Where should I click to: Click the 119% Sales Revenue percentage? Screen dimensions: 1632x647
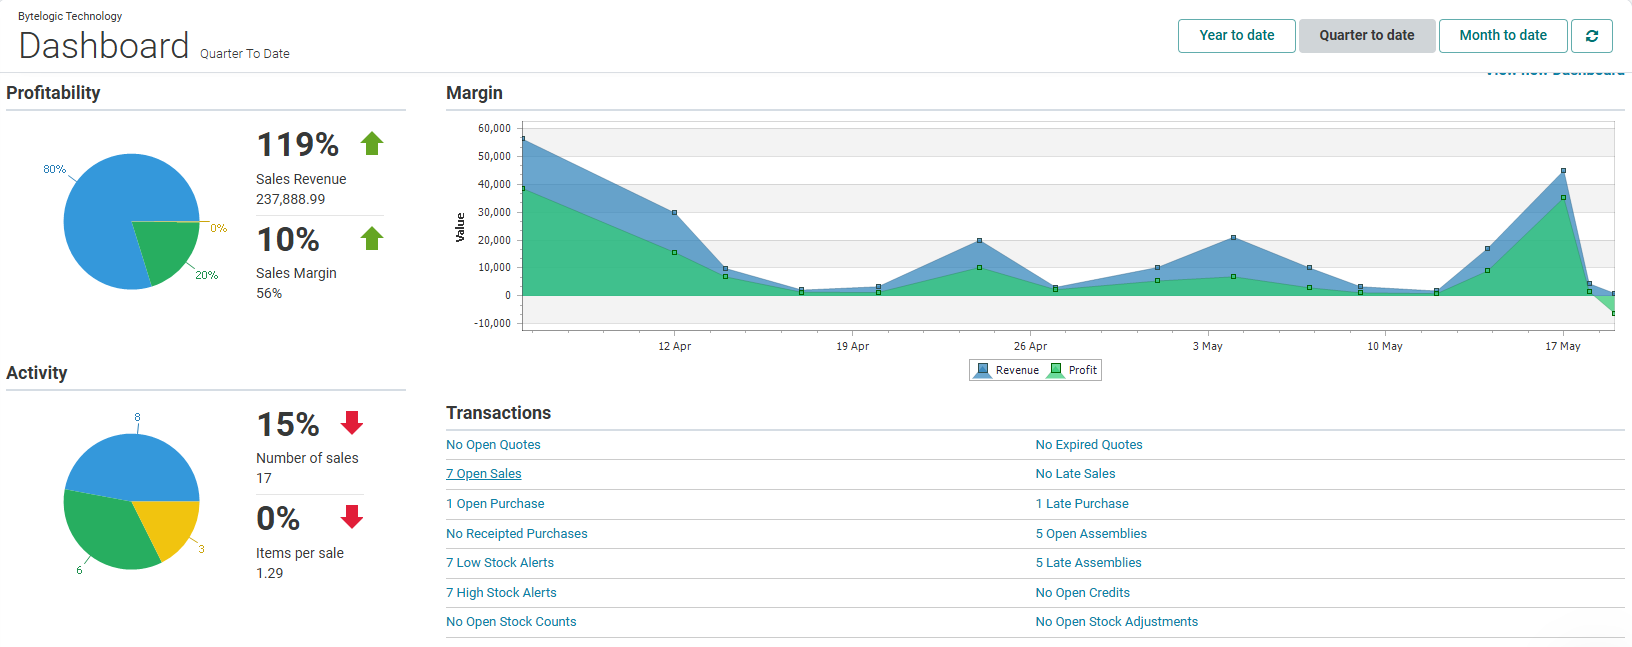coord(298,145)
